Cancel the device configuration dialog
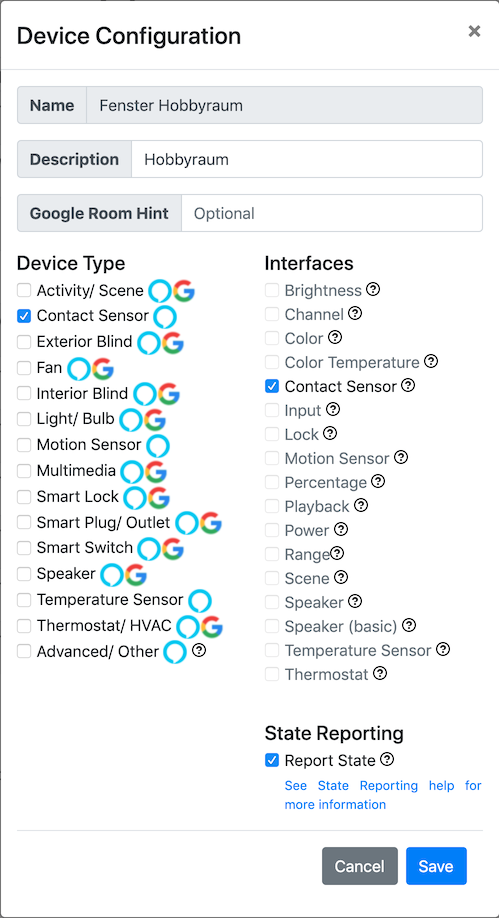The height and width of the screenshot is (918, 499). click(360, 866)
